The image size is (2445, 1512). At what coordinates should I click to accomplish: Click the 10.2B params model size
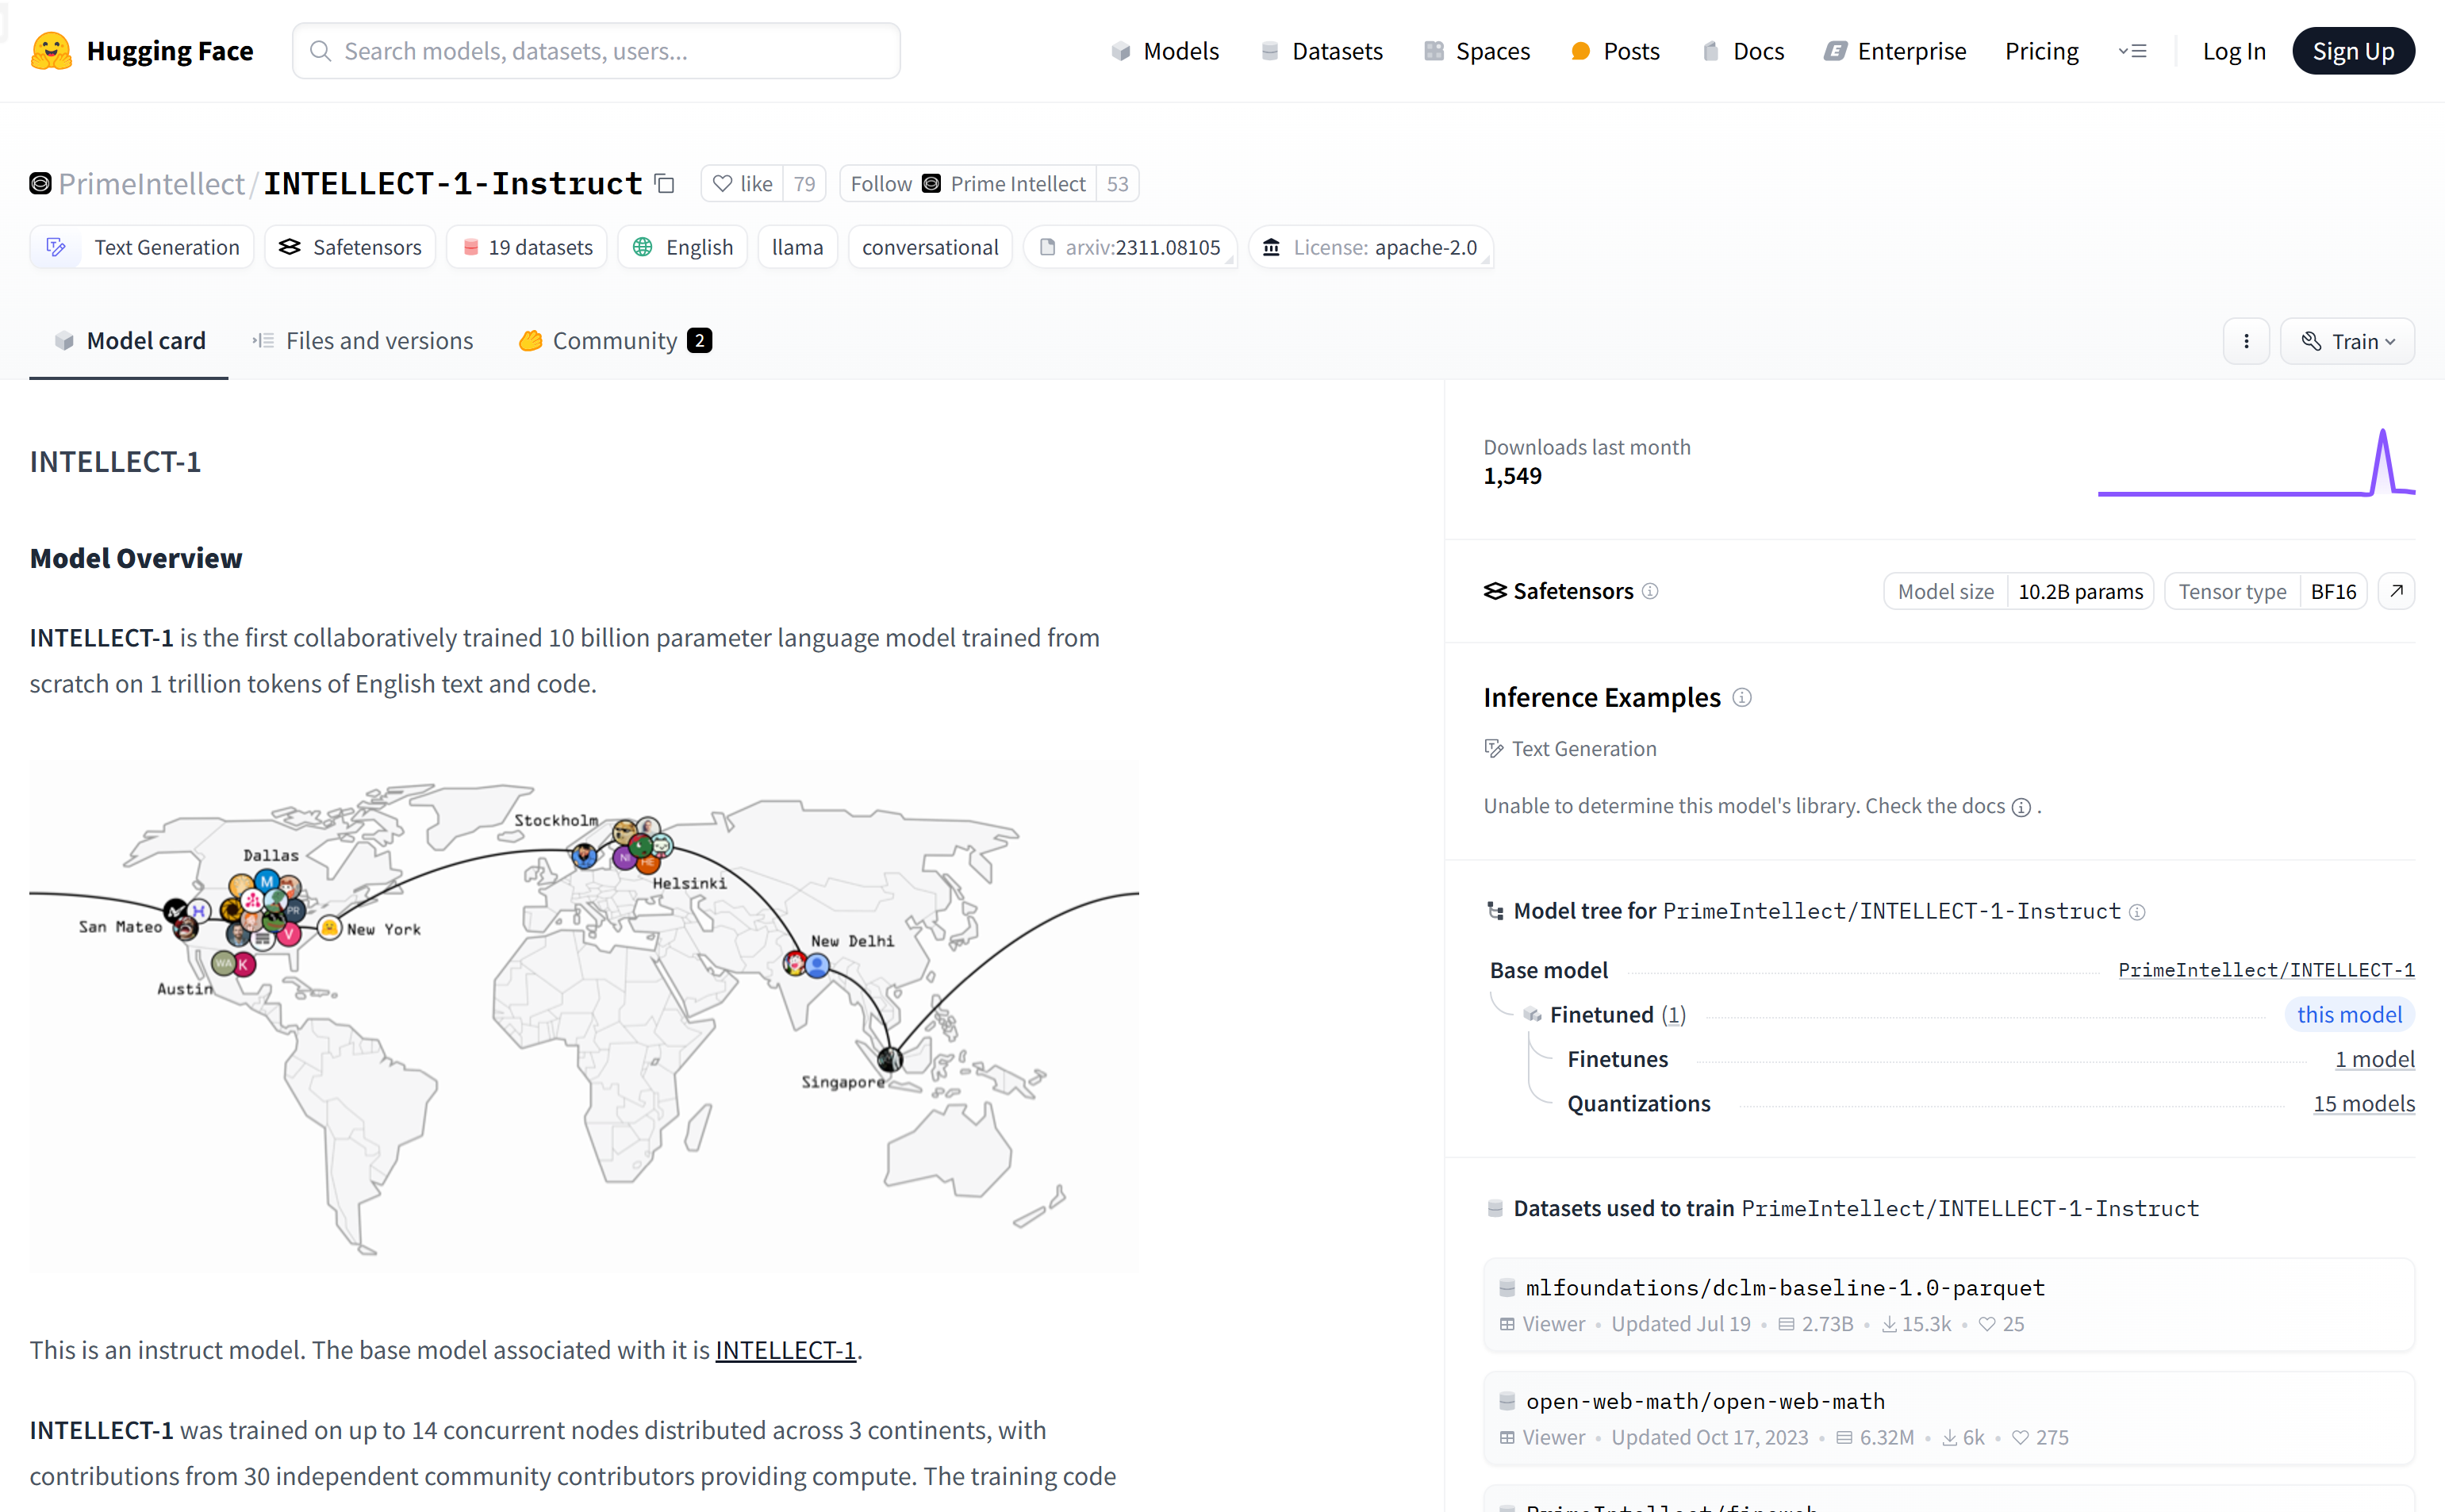tap(2080, 592)
